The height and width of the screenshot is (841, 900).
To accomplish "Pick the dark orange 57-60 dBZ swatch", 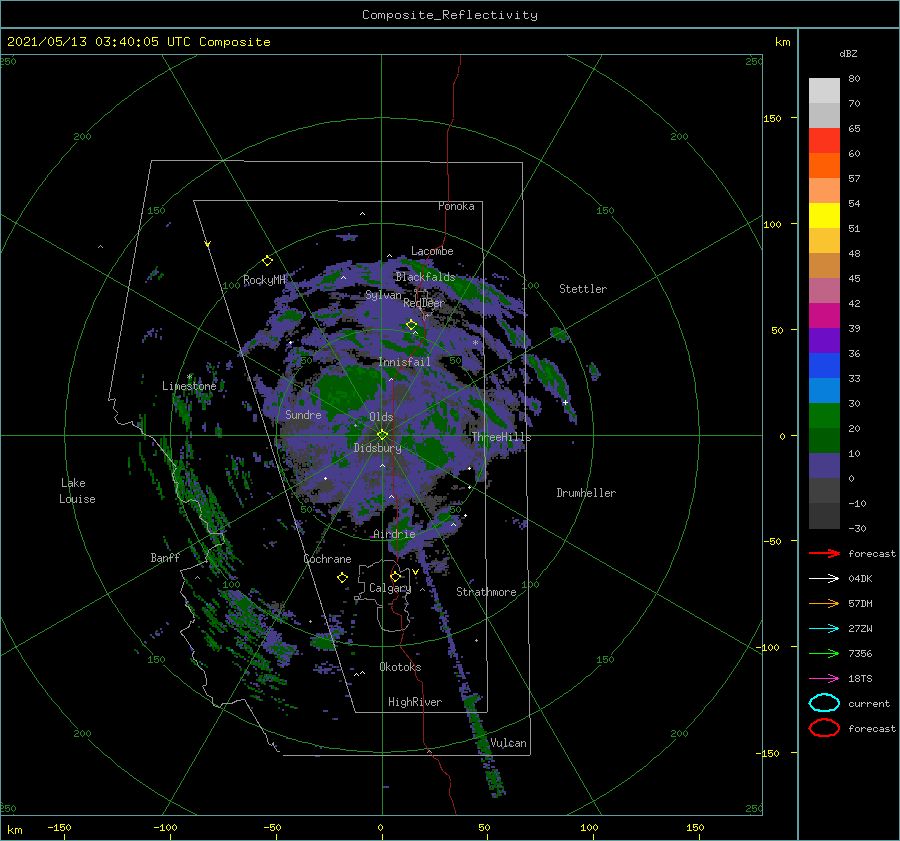I will [x=824, y=166].
